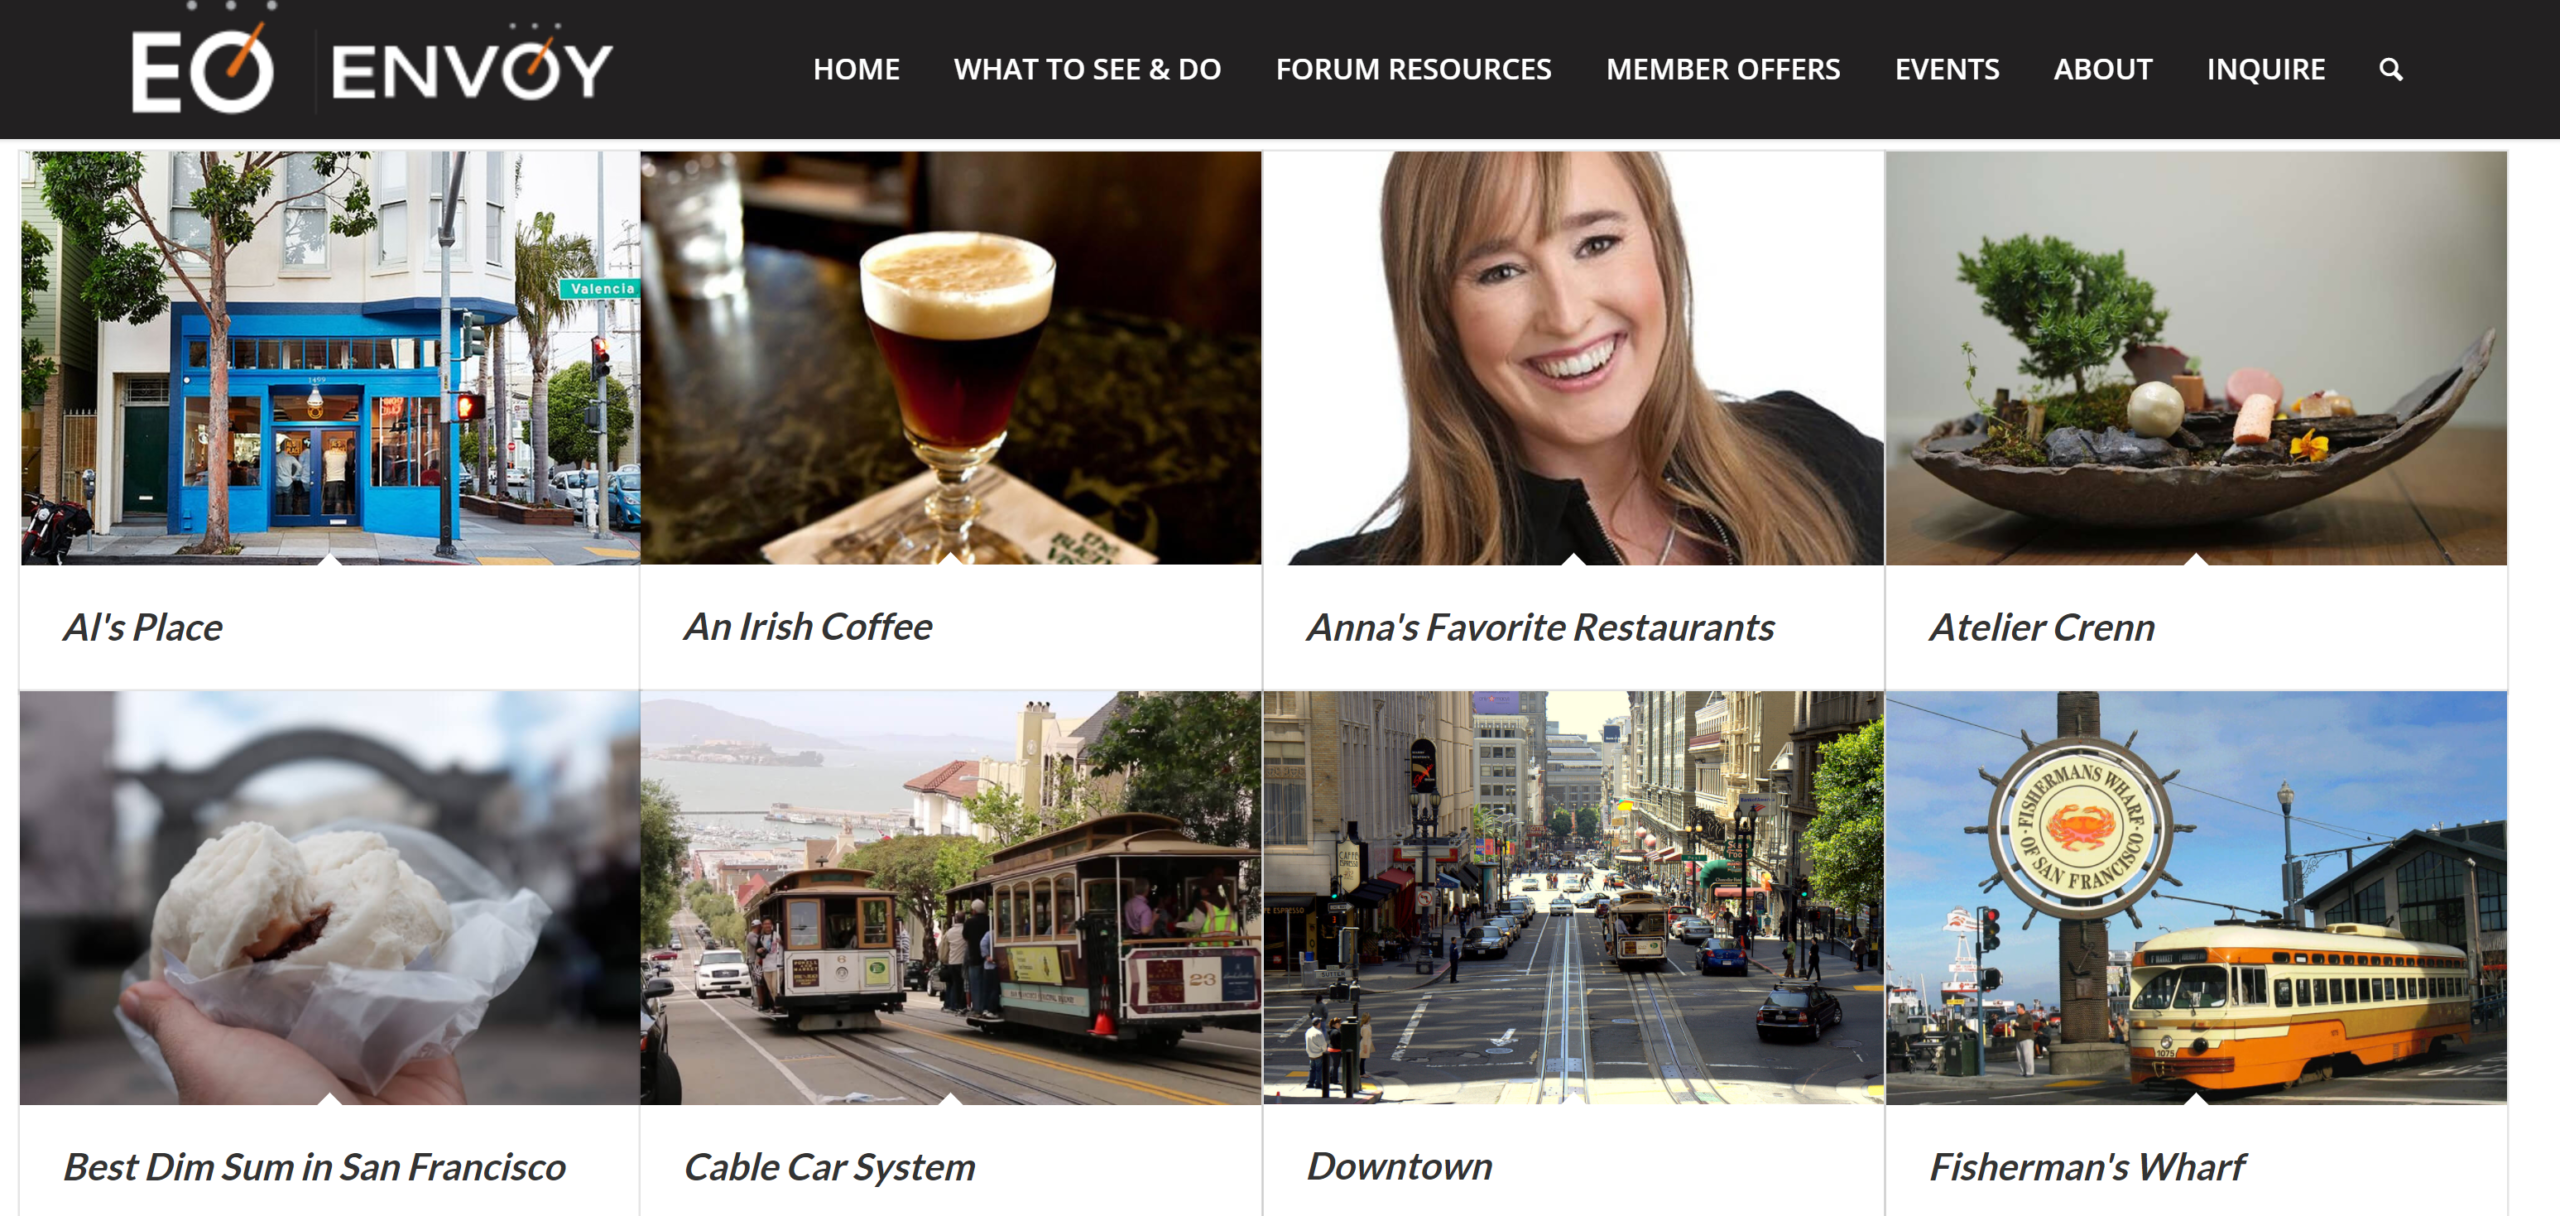Open Al's Place storefront photo
The height and width of the screenshot is (1216, 2560).
[x=329, y=358]
